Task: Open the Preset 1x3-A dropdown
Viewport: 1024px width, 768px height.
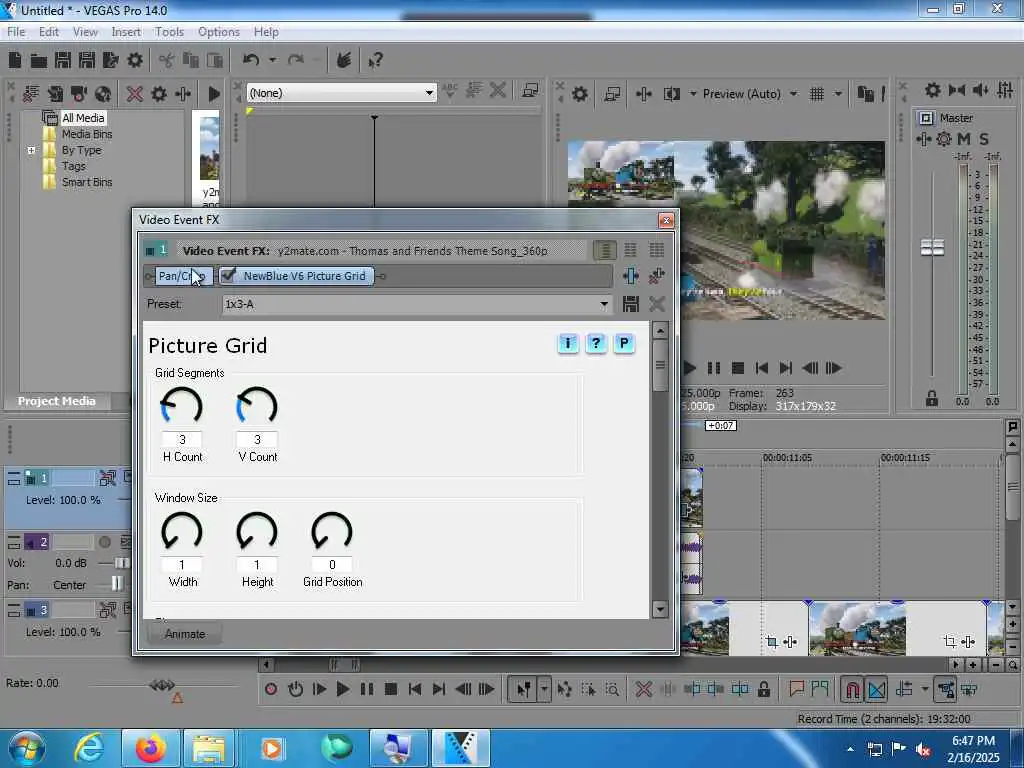Action: (604, 304)
